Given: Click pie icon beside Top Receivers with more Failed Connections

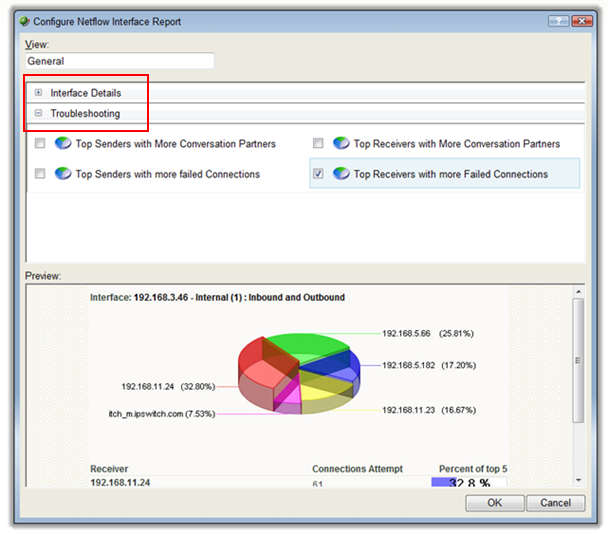Looking at the screenshot, I should [x=341, y=174].
